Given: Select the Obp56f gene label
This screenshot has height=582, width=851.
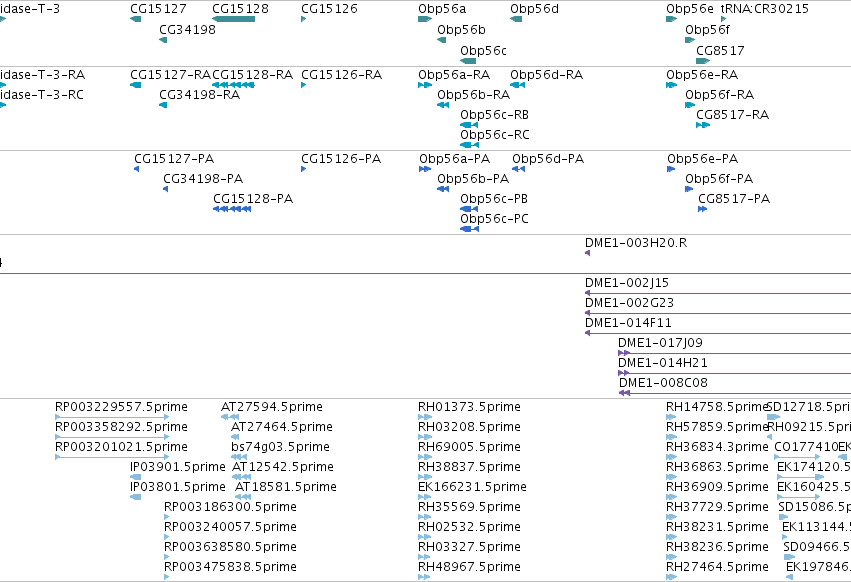Looking at the screenshot, I should (707, 30).
